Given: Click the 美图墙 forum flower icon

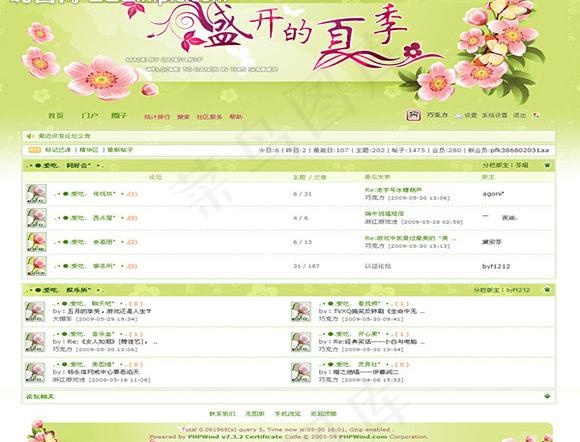Looking at the screenshot, I should coord(35,372).
